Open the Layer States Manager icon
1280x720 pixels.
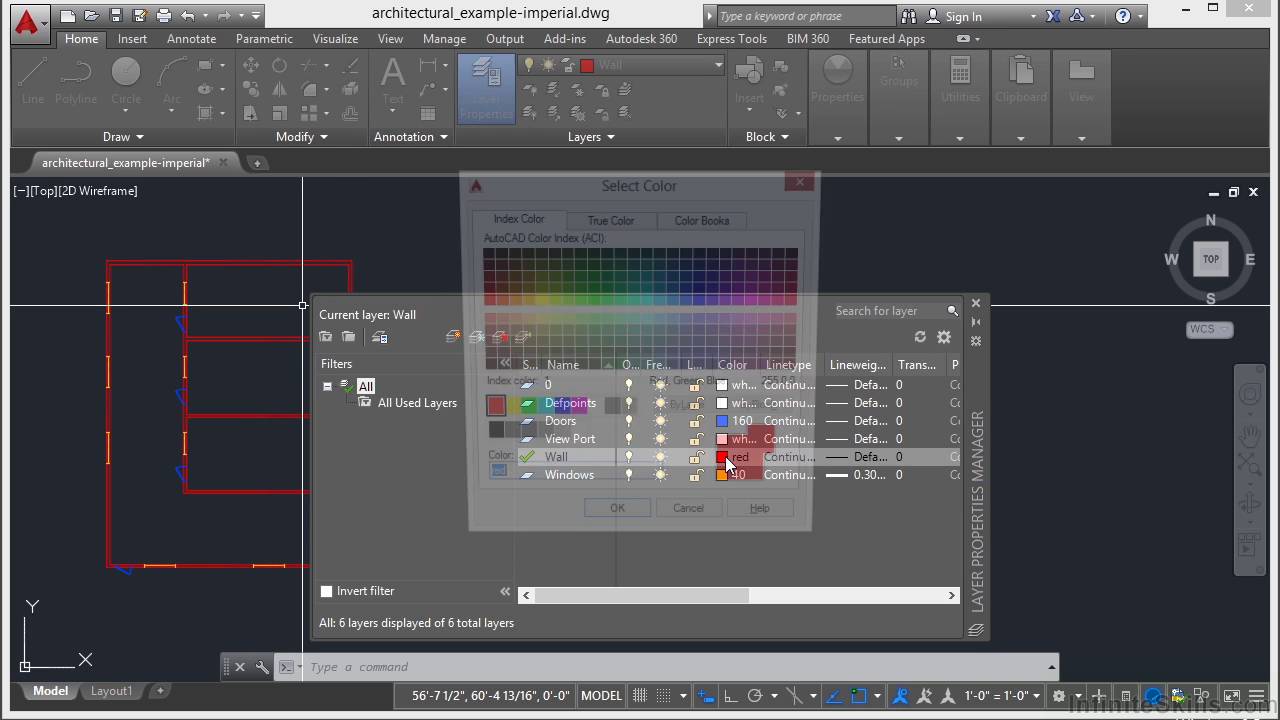click(x=380, y=337)
